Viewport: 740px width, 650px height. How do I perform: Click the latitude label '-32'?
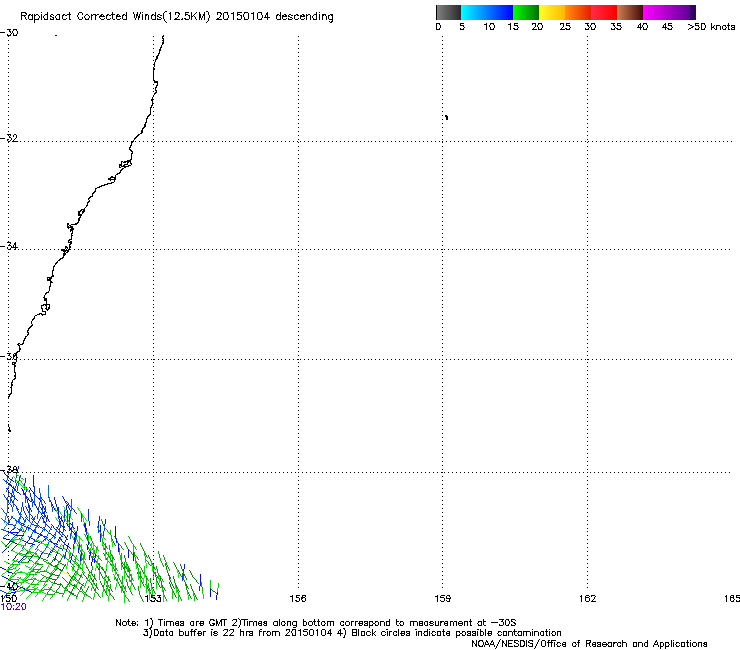point(9,138)
